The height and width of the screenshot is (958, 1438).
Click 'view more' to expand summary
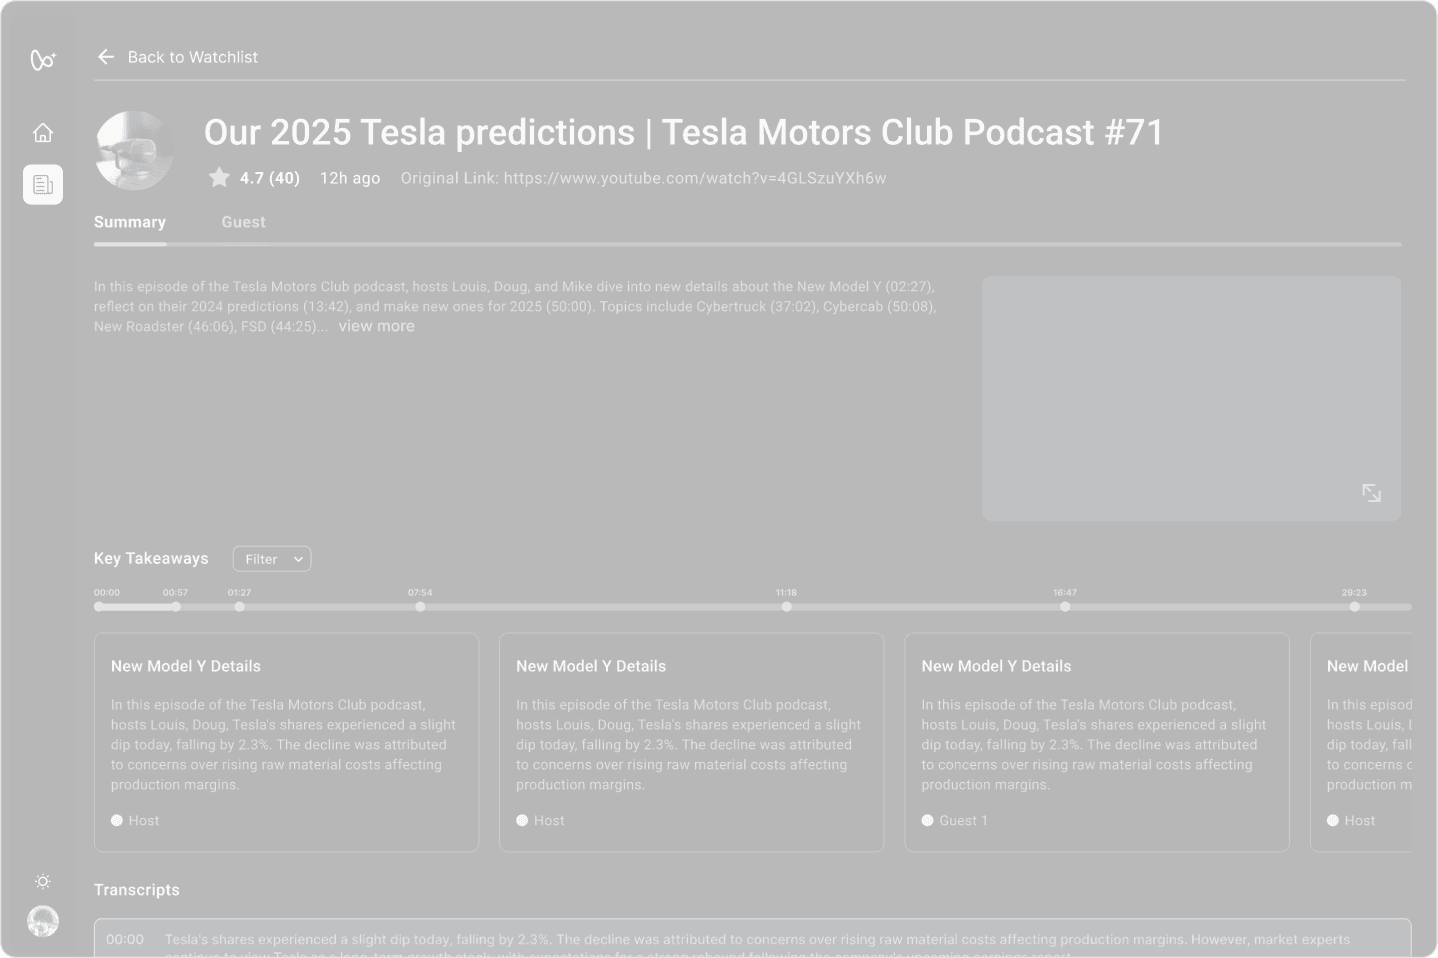(376, 326)
